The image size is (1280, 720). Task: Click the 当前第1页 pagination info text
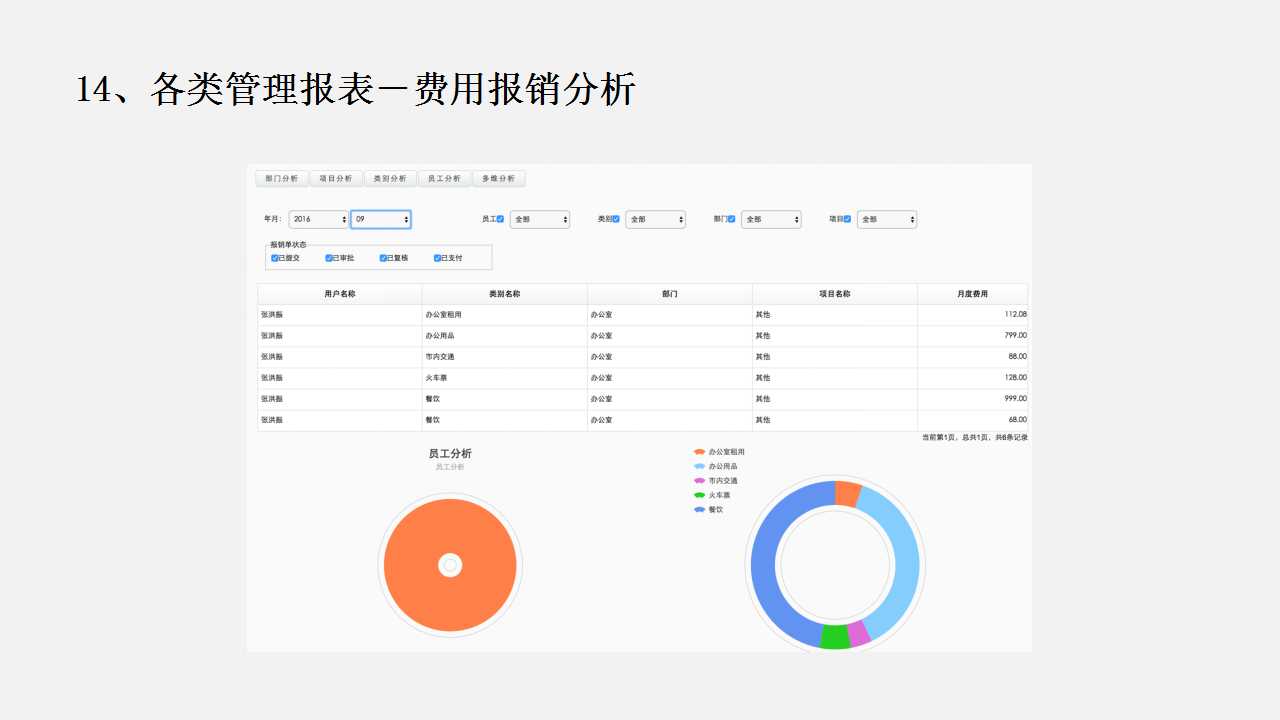974,437
